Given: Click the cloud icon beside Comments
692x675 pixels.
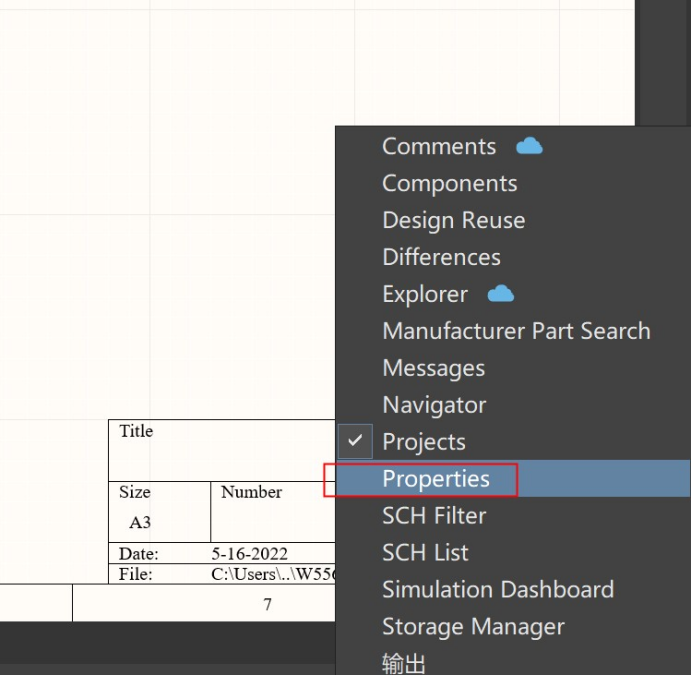Looking at the screenshot, I should 529,146.
